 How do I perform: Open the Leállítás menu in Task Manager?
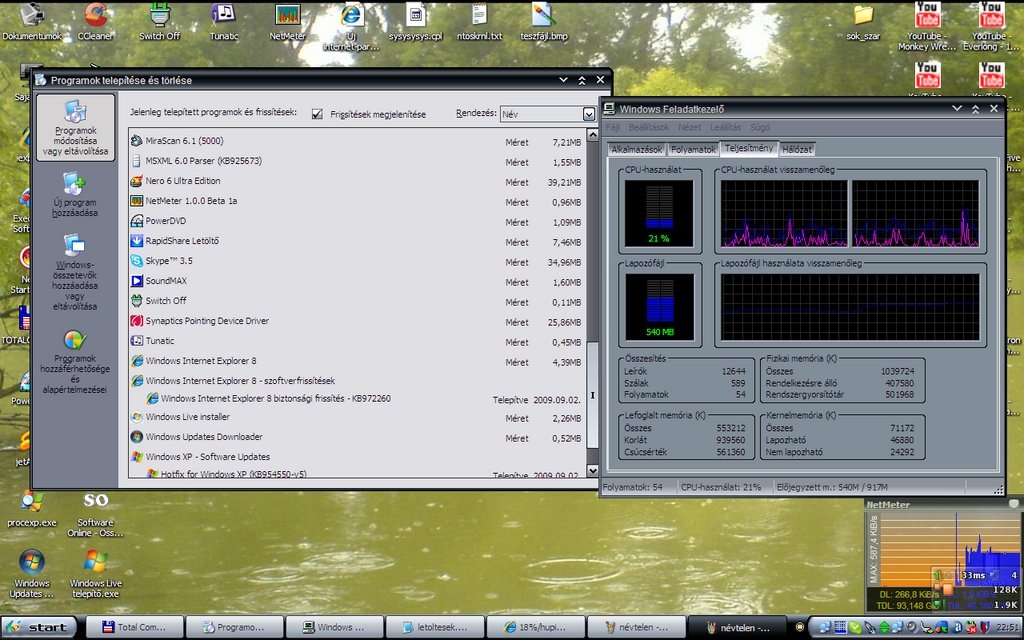pos(725,127)
